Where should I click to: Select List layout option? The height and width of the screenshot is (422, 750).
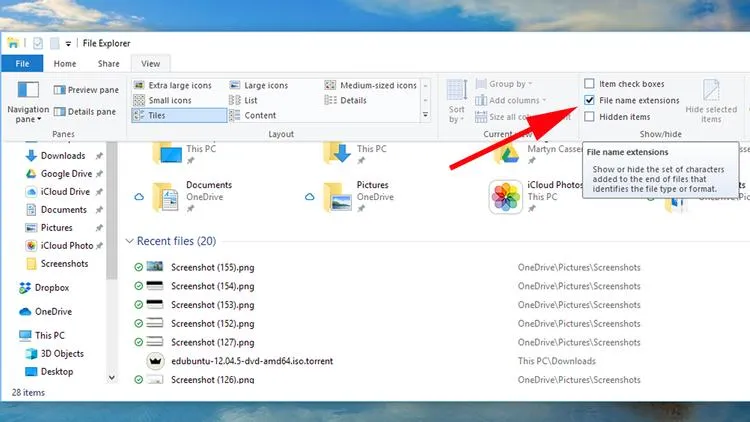click(x=243, y=100)
